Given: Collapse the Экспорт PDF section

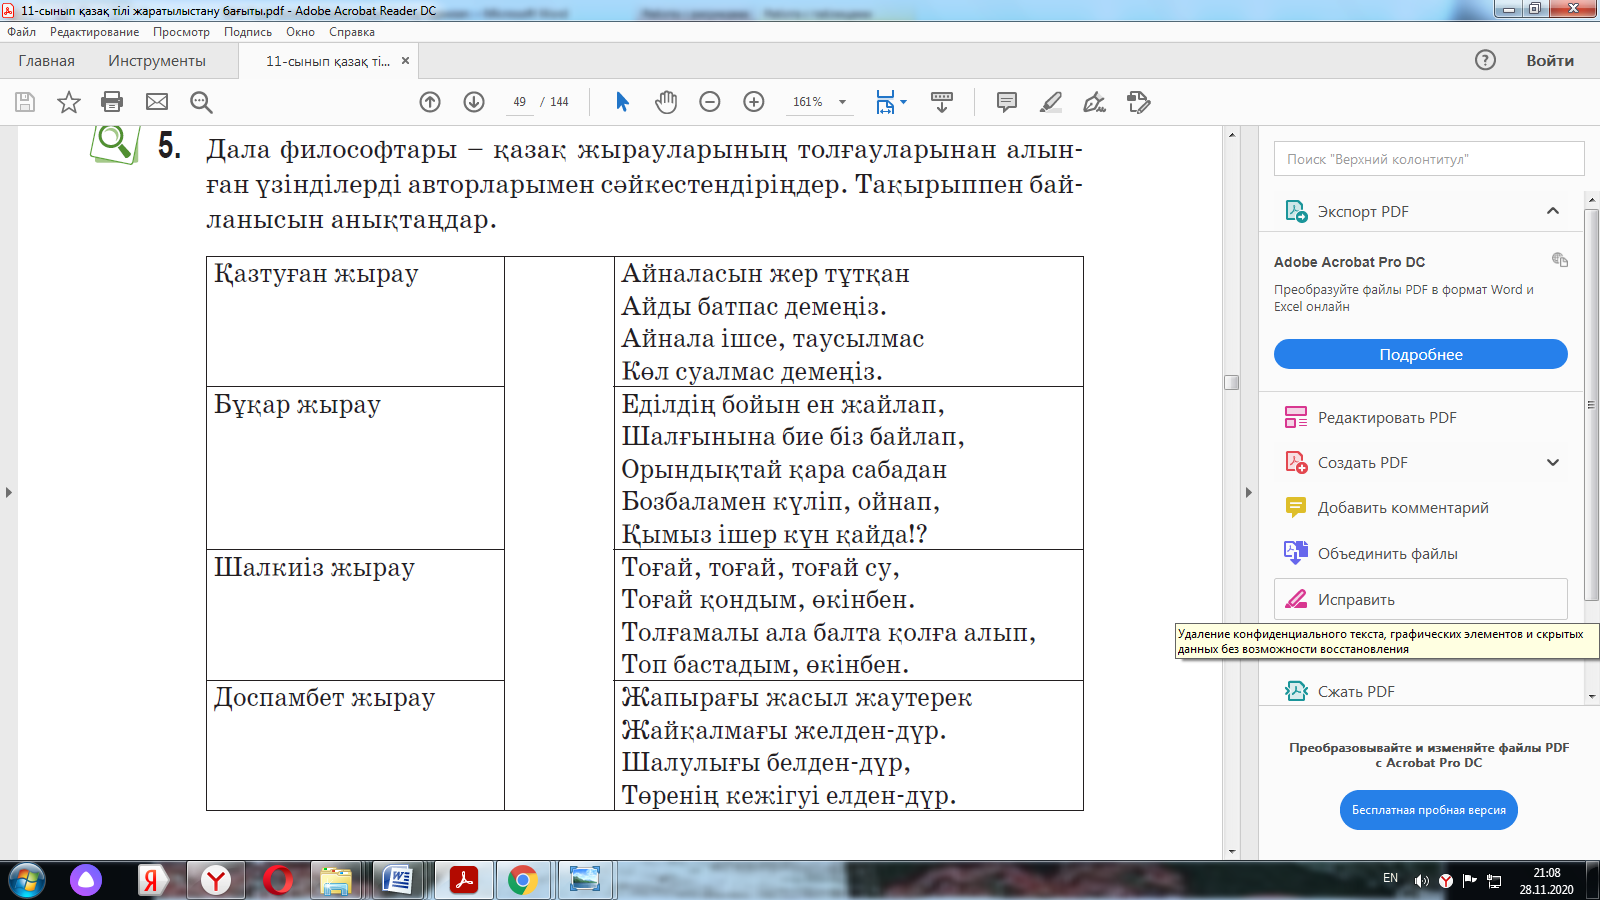Looking at the screenshot, I should (1553, 211).
